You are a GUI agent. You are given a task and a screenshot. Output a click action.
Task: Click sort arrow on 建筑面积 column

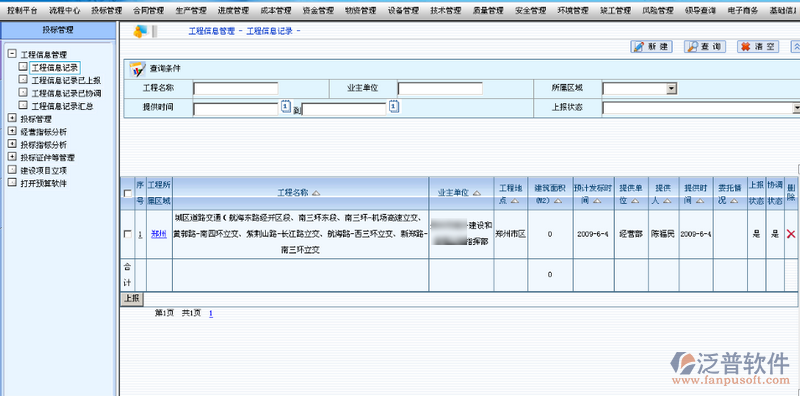558,201
